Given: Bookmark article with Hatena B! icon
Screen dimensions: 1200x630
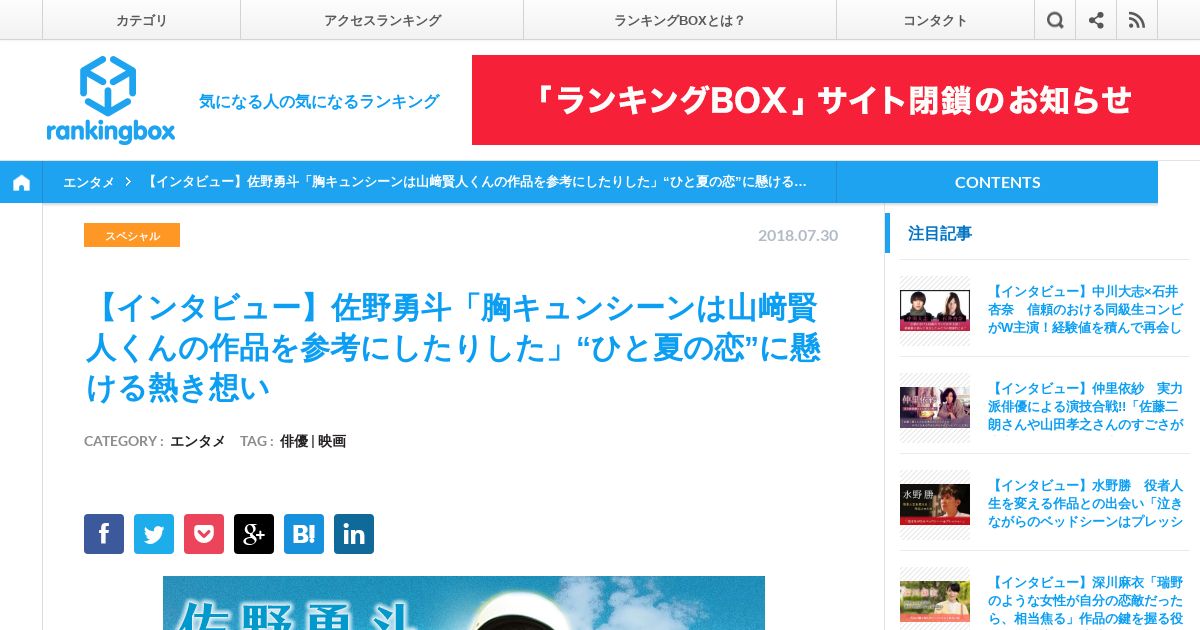Looking at the screenshot, I should (304, 534).
